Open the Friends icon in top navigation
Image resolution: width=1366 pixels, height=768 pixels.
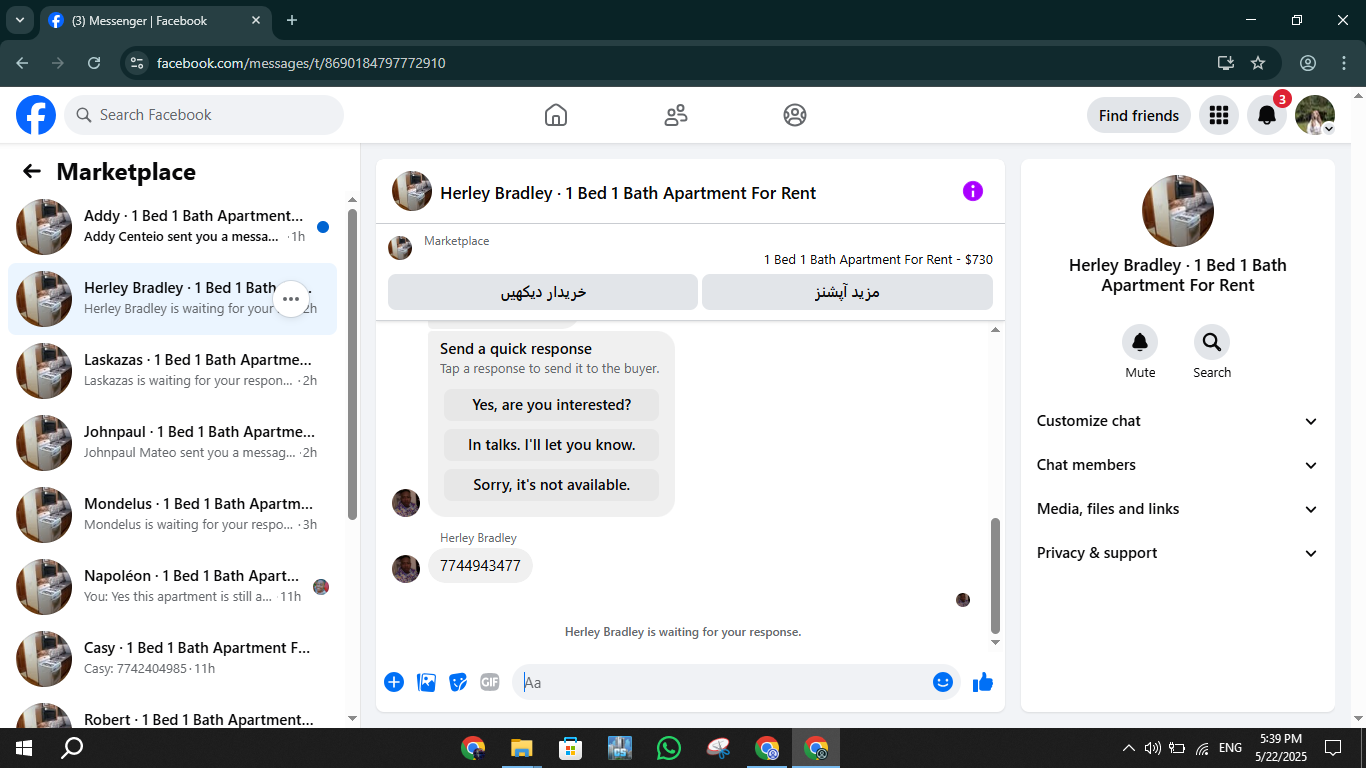tap(676, 115)
